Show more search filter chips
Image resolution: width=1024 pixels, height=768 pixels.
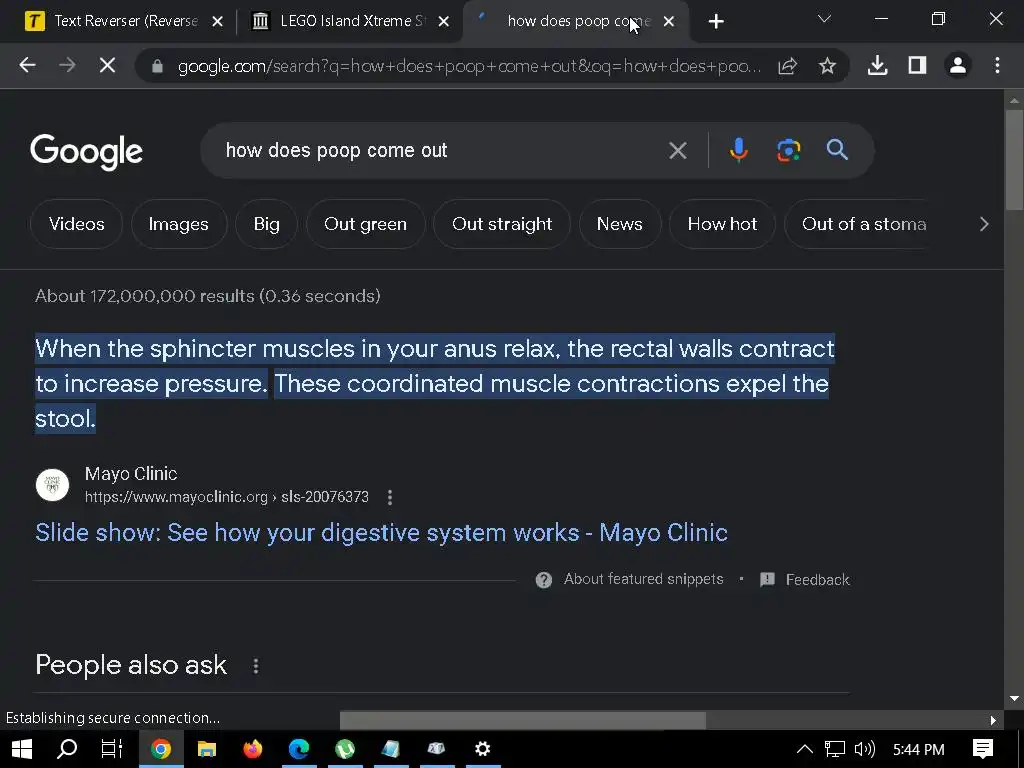click(x=984, y=224)
